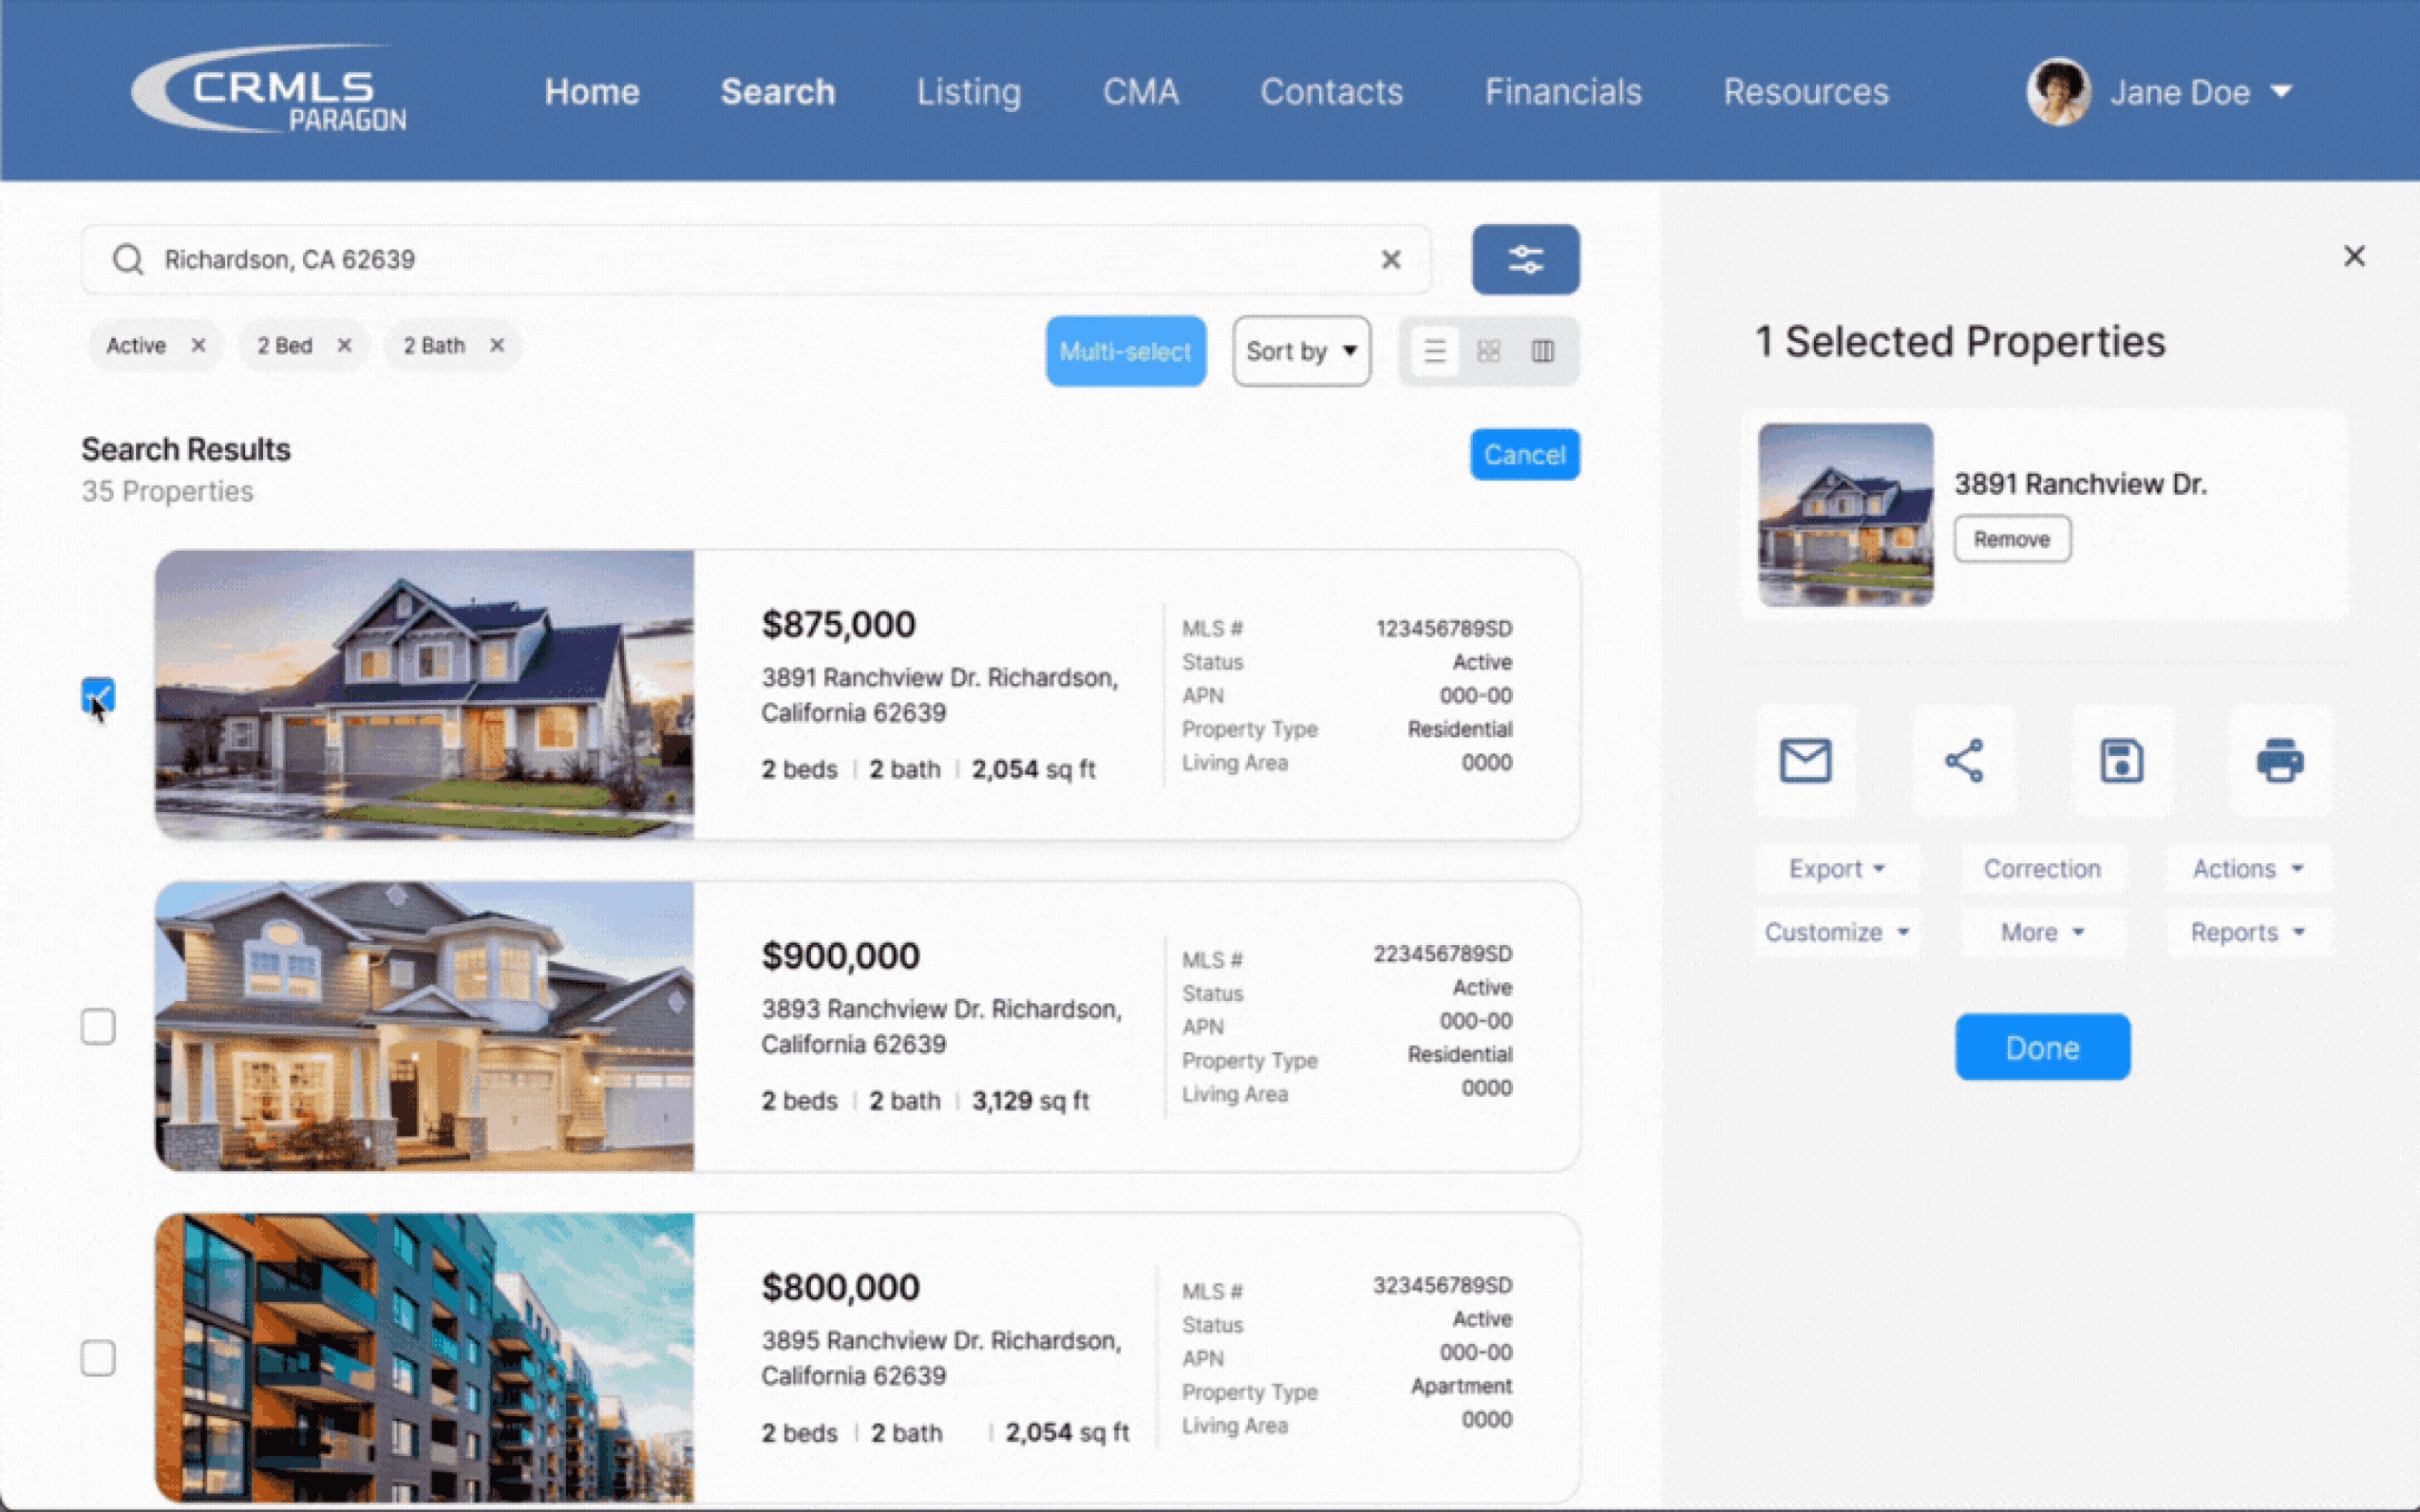The height and width of the screenshot is (1512, 2420).
Task: Open the Reports dropdown menu
Action: (x=2246, y=932)
